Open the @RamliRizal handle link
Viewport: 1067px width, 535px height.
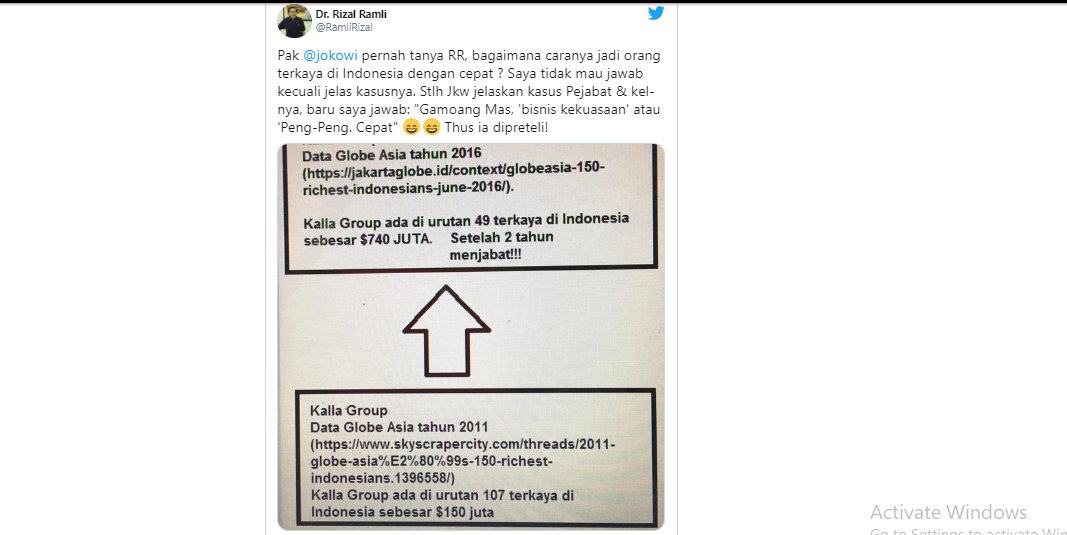click(344, 27)
